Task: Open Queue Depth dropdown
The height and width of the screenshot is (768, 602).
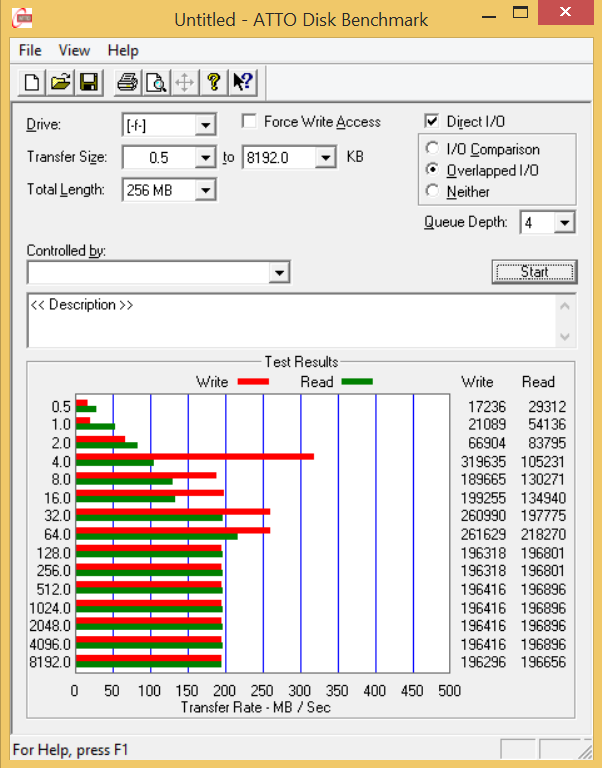Action: [564, 223]
